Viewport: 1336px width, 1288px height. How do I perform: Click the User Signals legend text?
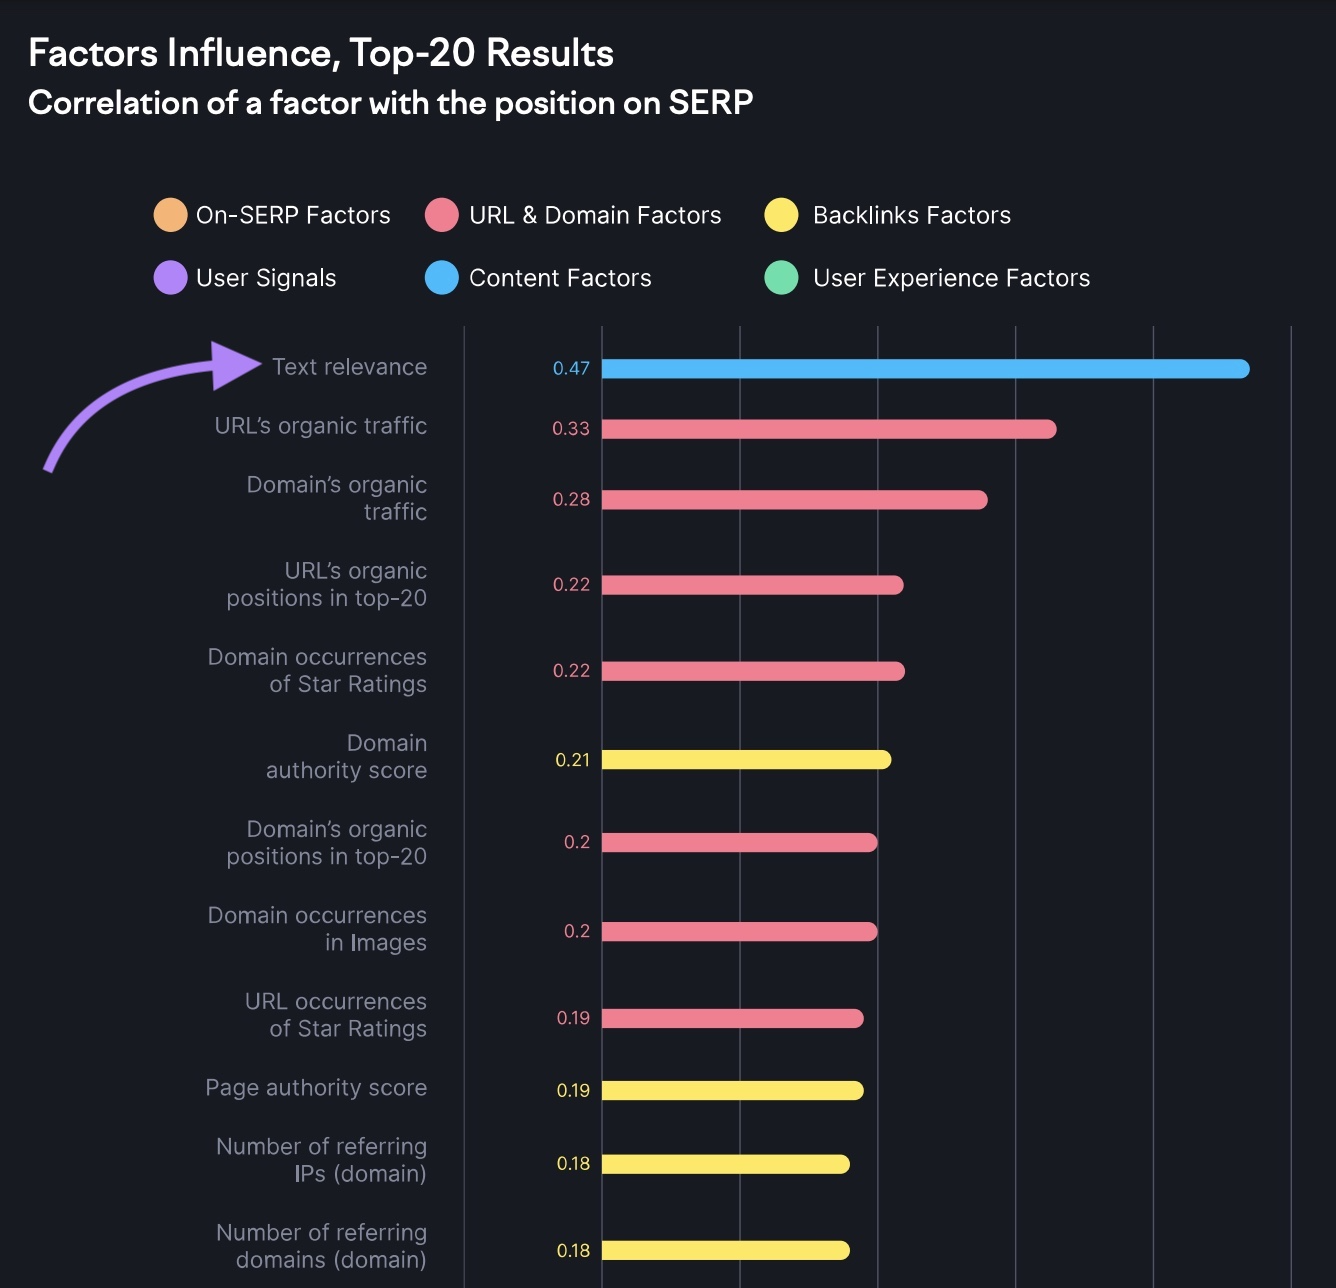pyautogui.click(x=266, y=278)
